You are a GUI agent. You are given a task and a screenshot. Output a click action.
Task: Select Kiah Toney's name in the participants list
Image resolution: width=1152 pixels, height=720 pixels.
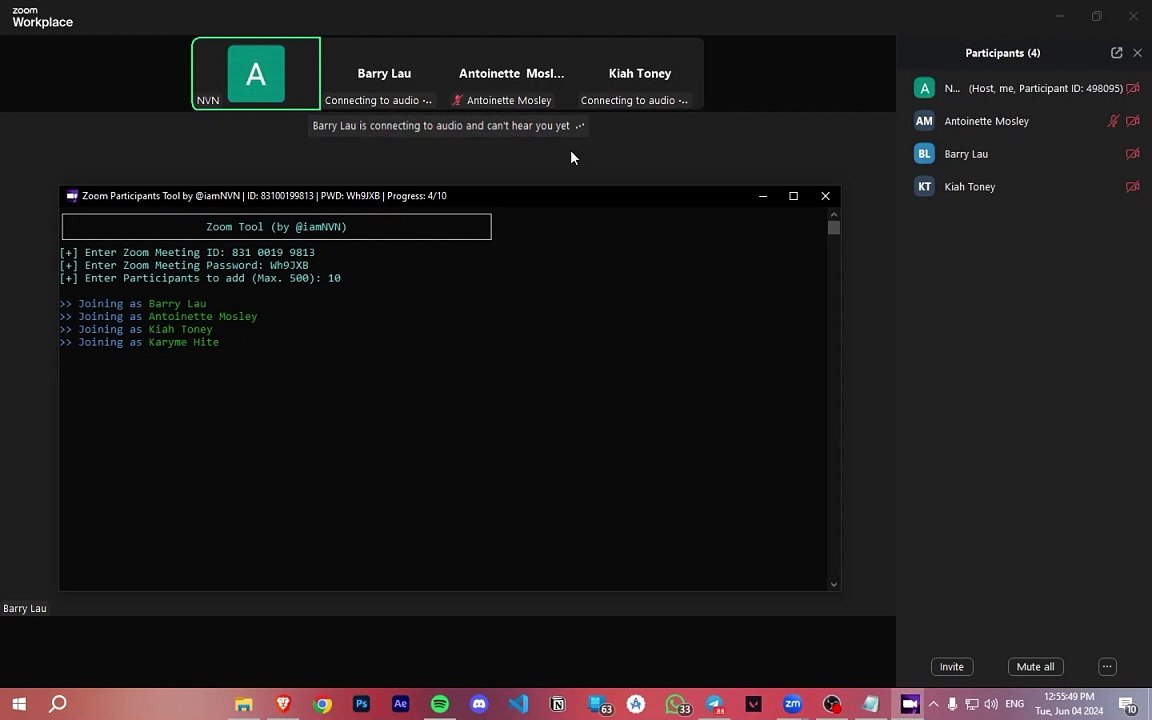(x=970, y=187)
